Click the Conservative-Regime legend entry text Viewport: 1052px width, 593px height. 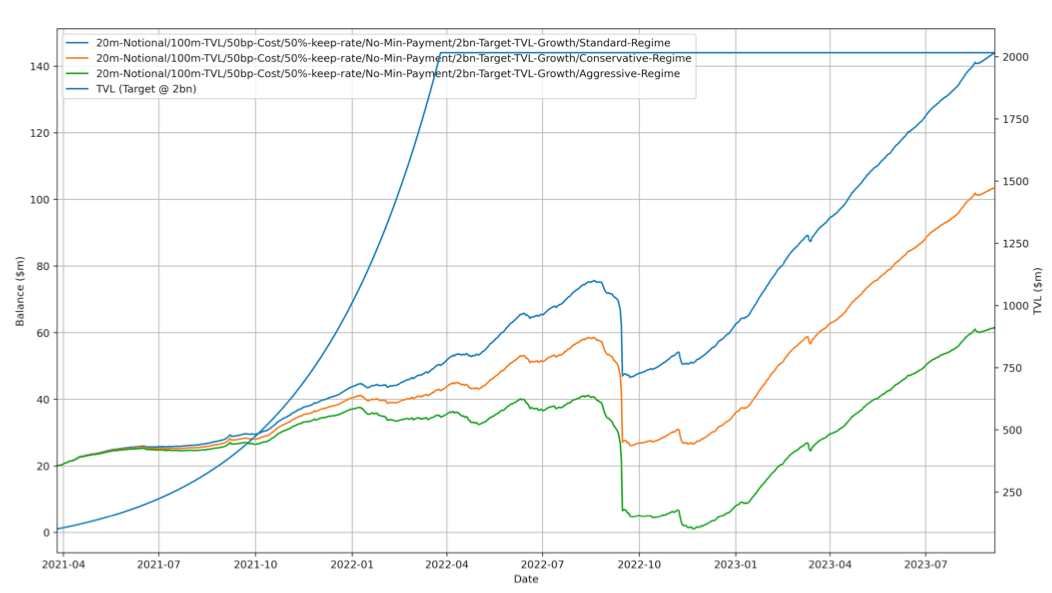tap(394, 58)
